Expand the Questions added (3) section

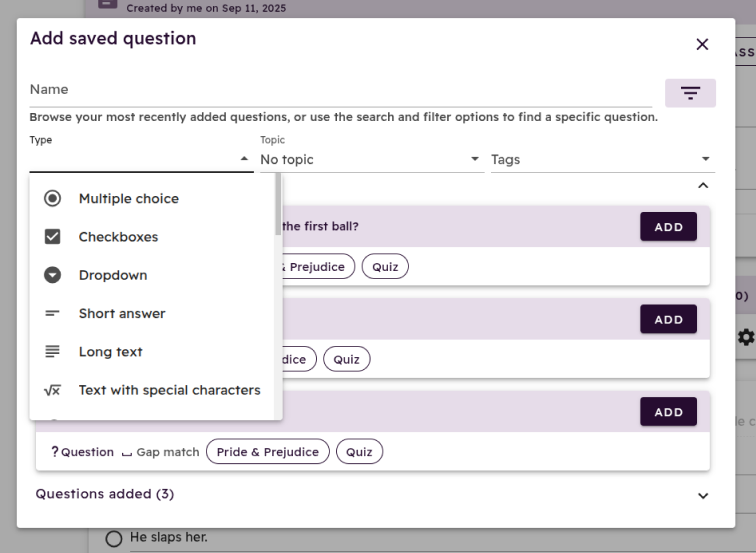[x=703, y=496]
